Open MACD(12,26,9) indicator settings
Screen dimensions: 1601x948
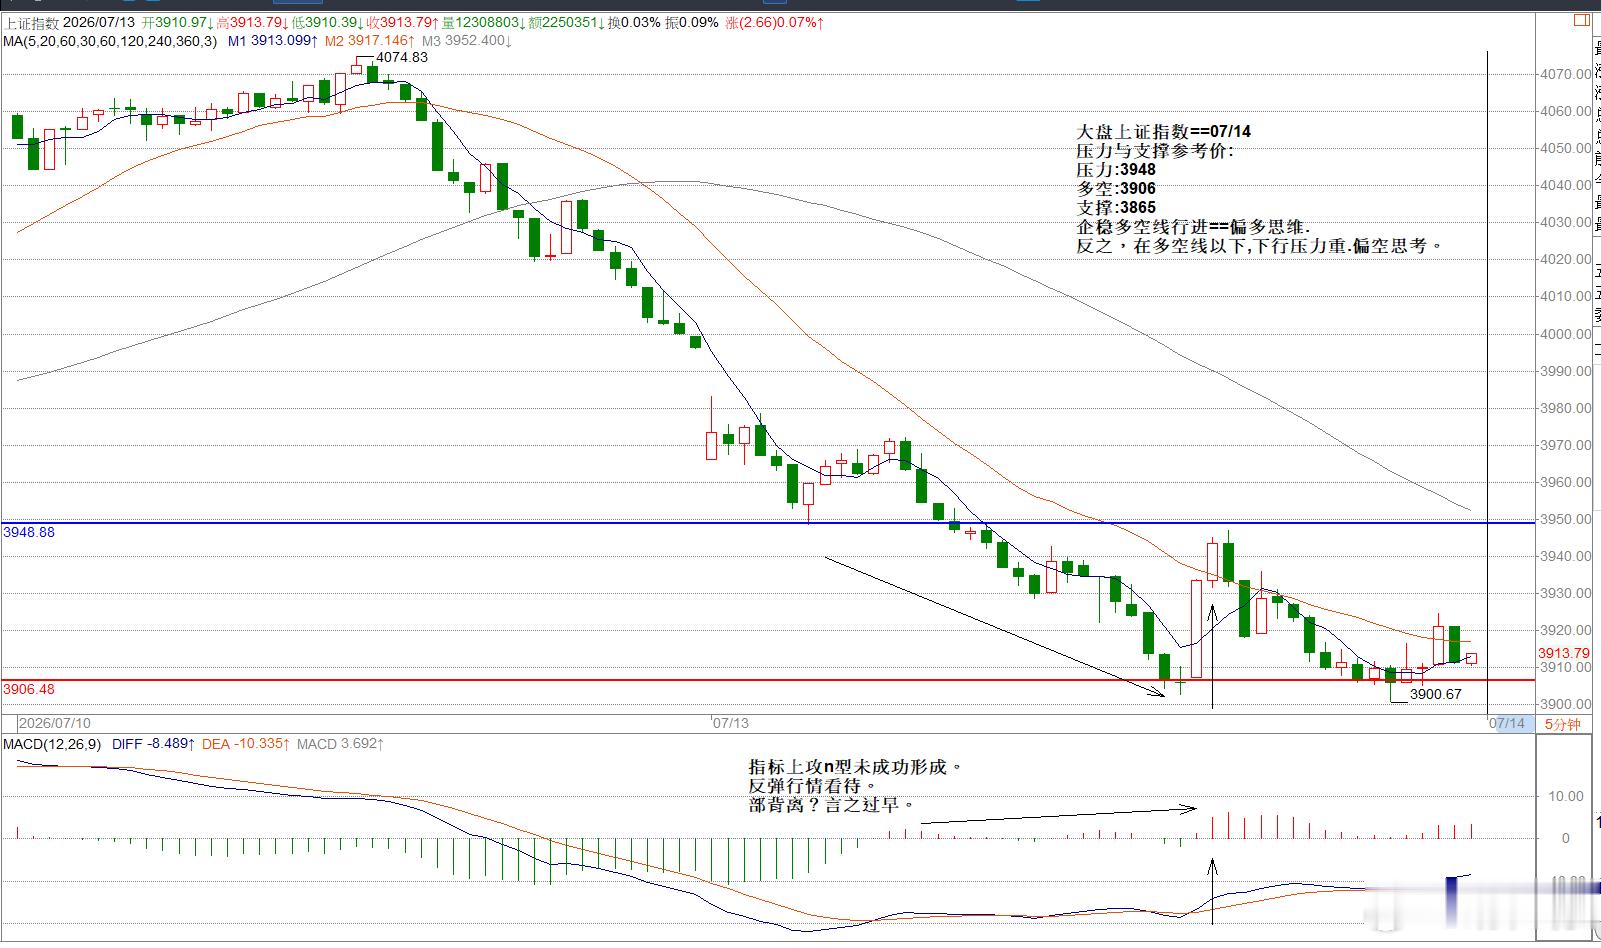[53, 744]
